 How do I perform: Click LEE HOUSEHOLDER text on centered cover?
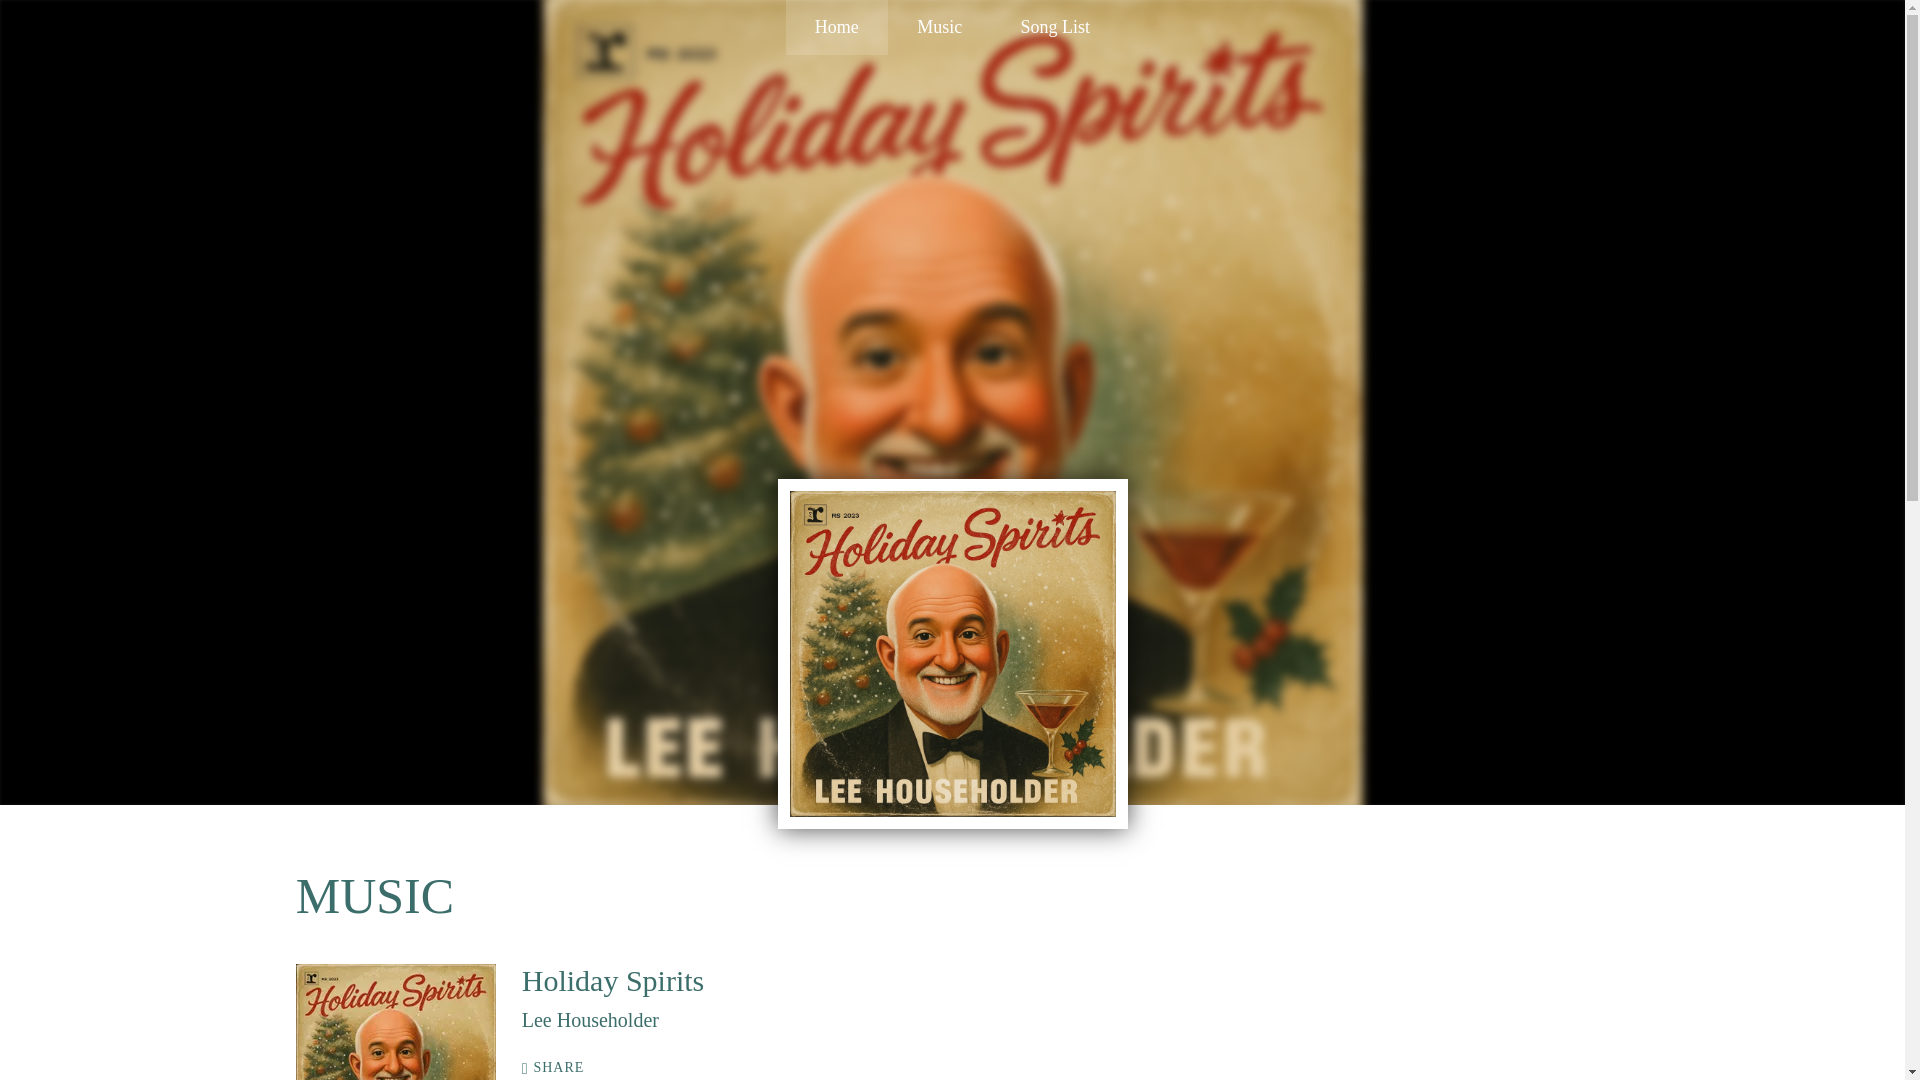point(946,793)
